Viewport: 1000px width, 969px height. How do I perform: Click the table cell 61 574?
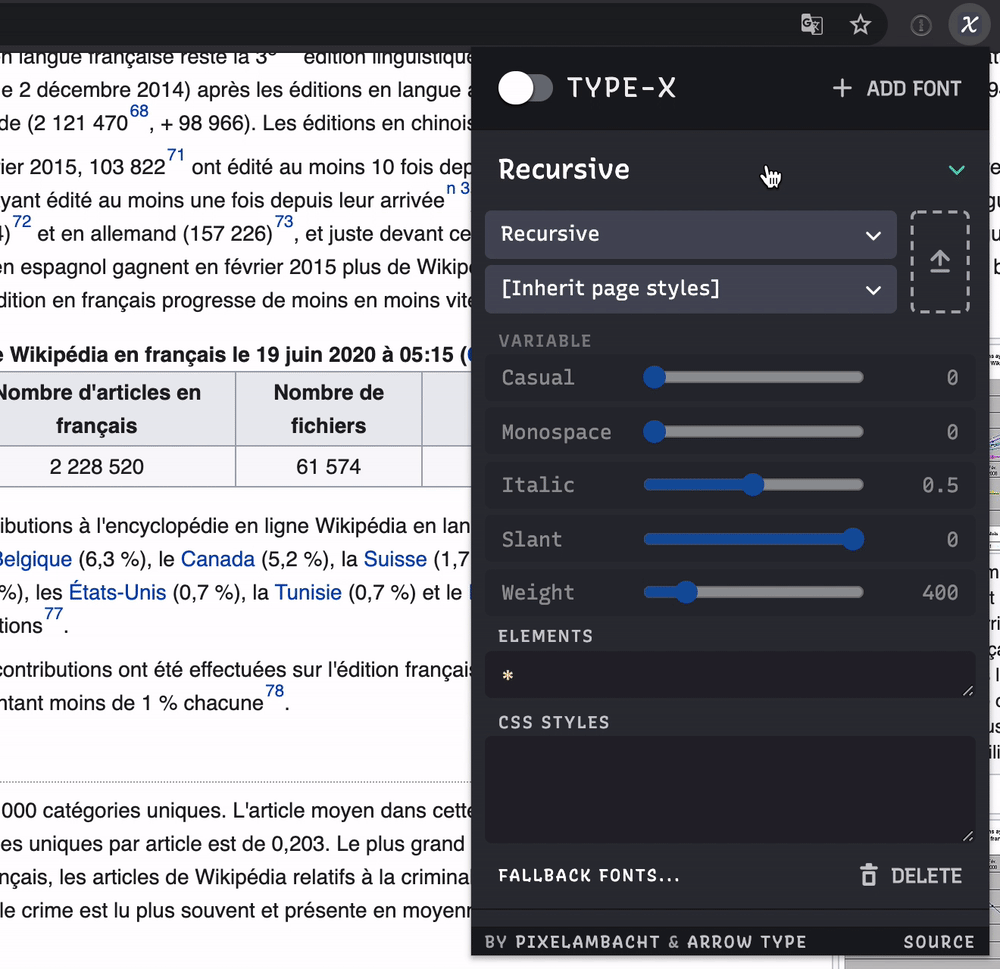pyautogui.click(x=328, y=466)
